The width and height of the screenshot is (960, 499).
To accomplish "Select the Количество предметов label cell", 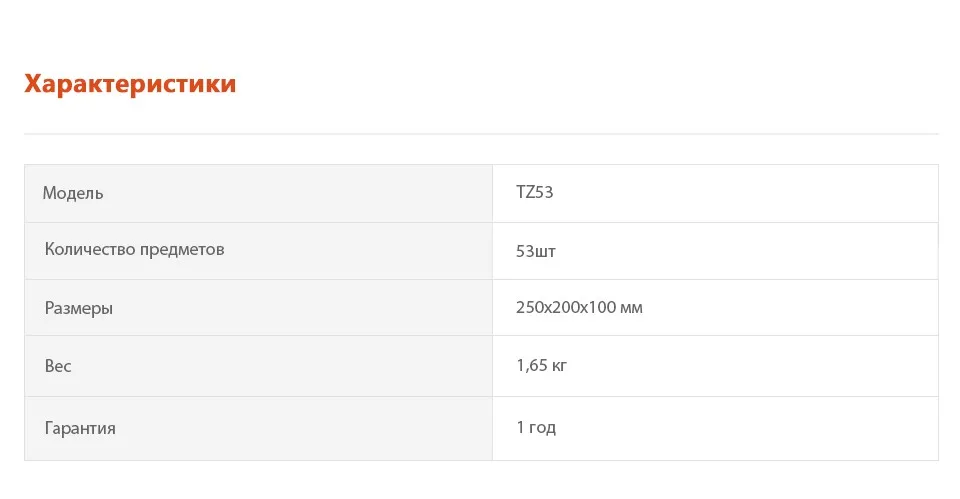I will point(134,249).
